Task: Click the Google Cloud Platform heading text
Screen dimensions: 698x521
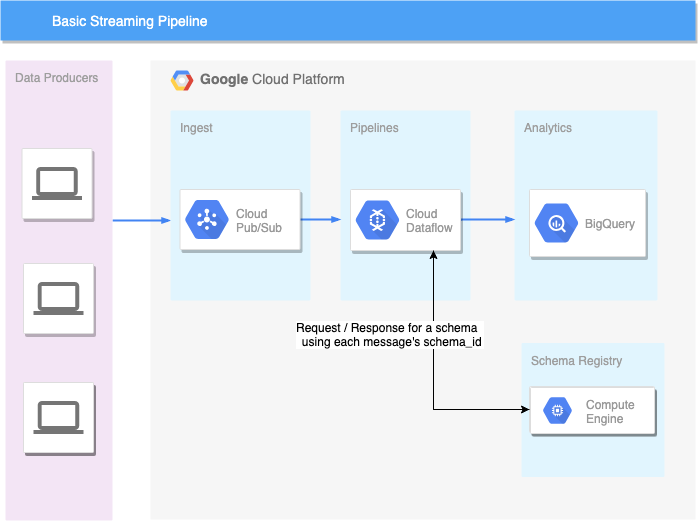Action: coord(272,79)
